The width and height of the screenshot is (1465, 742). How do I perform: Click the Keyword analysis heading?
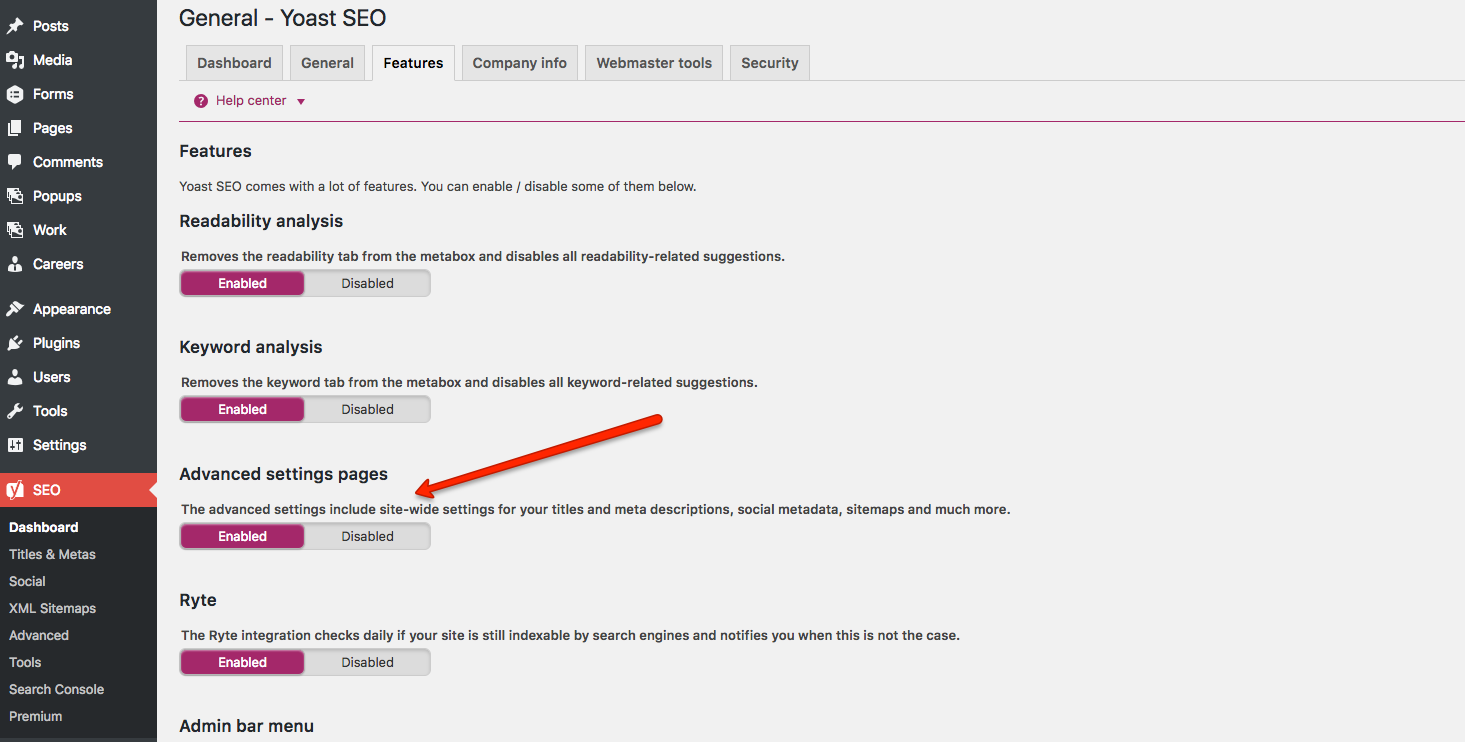(251, 347)
